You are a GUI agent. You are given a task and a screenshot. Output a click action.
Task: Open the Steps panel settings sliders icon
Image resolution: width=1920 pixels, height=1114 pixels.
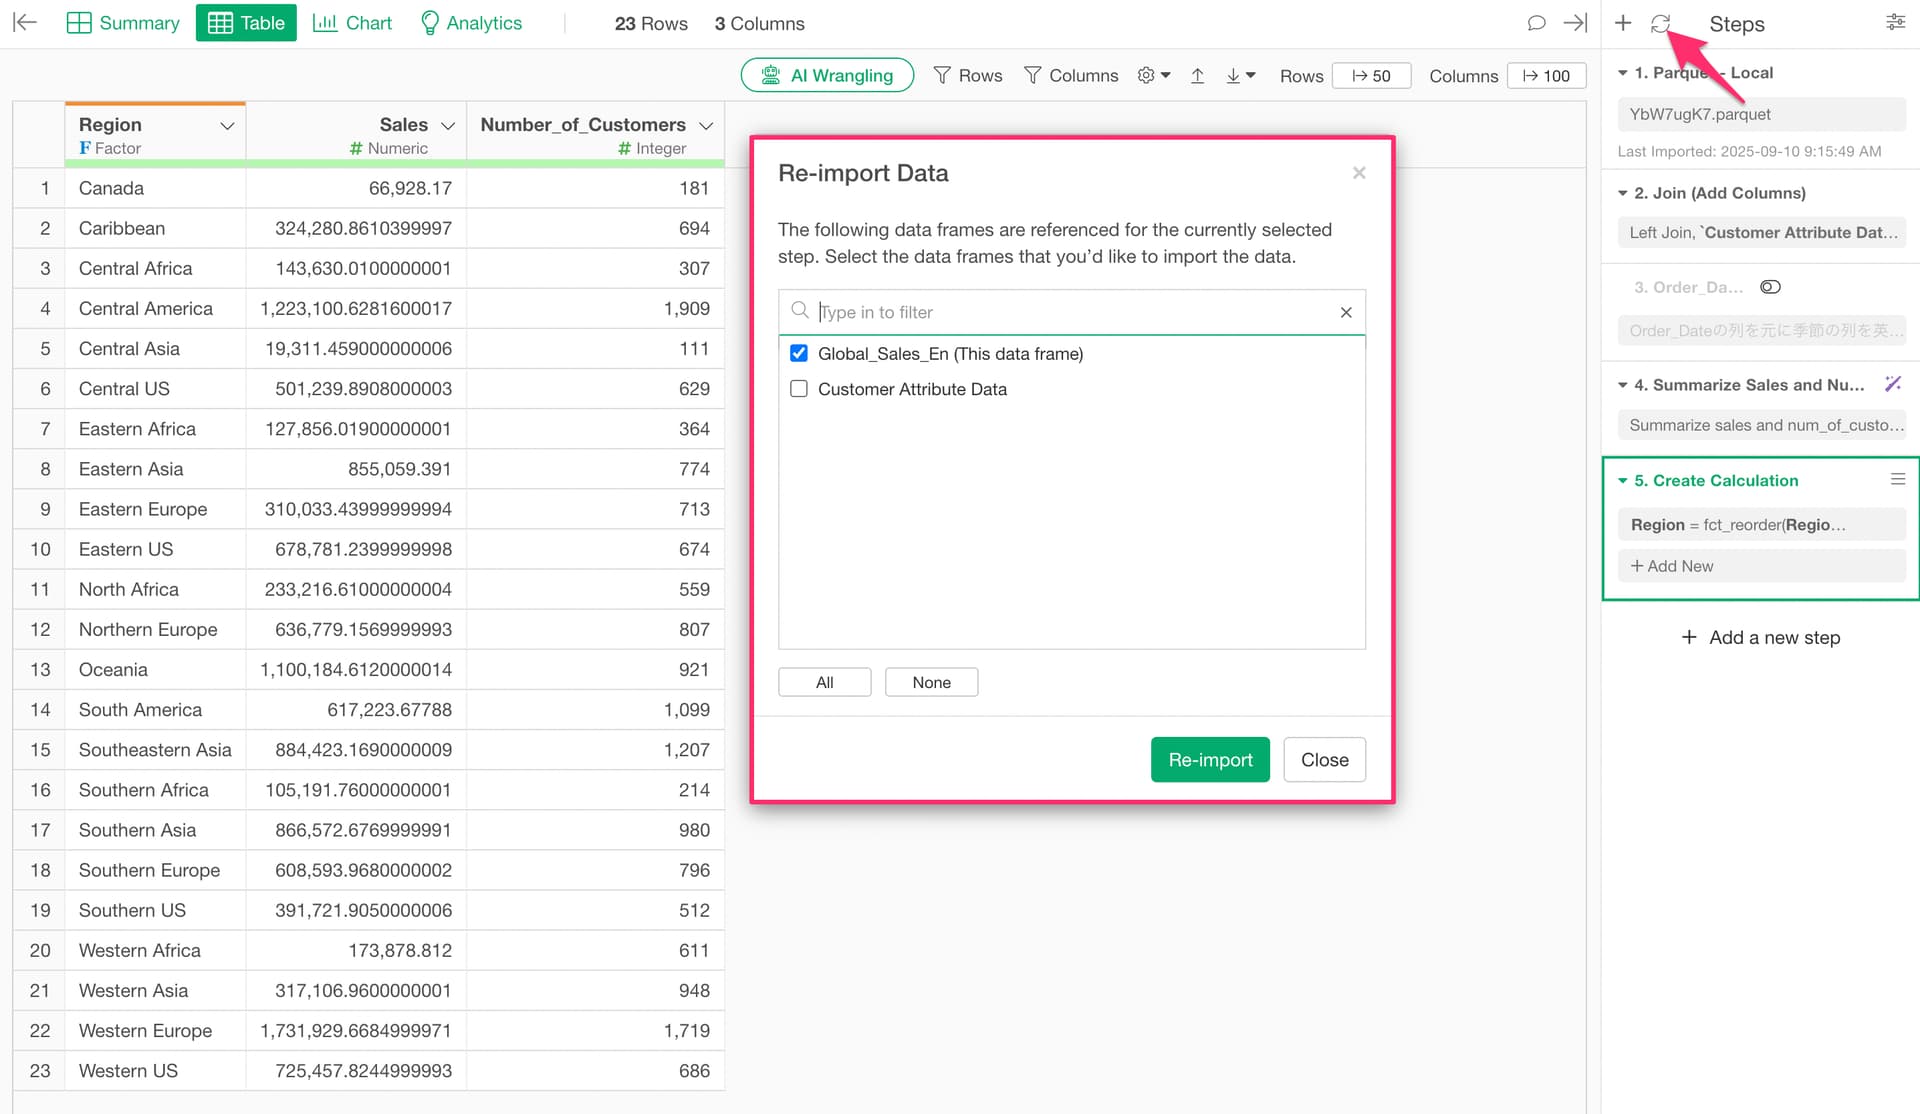[1895, 23]
